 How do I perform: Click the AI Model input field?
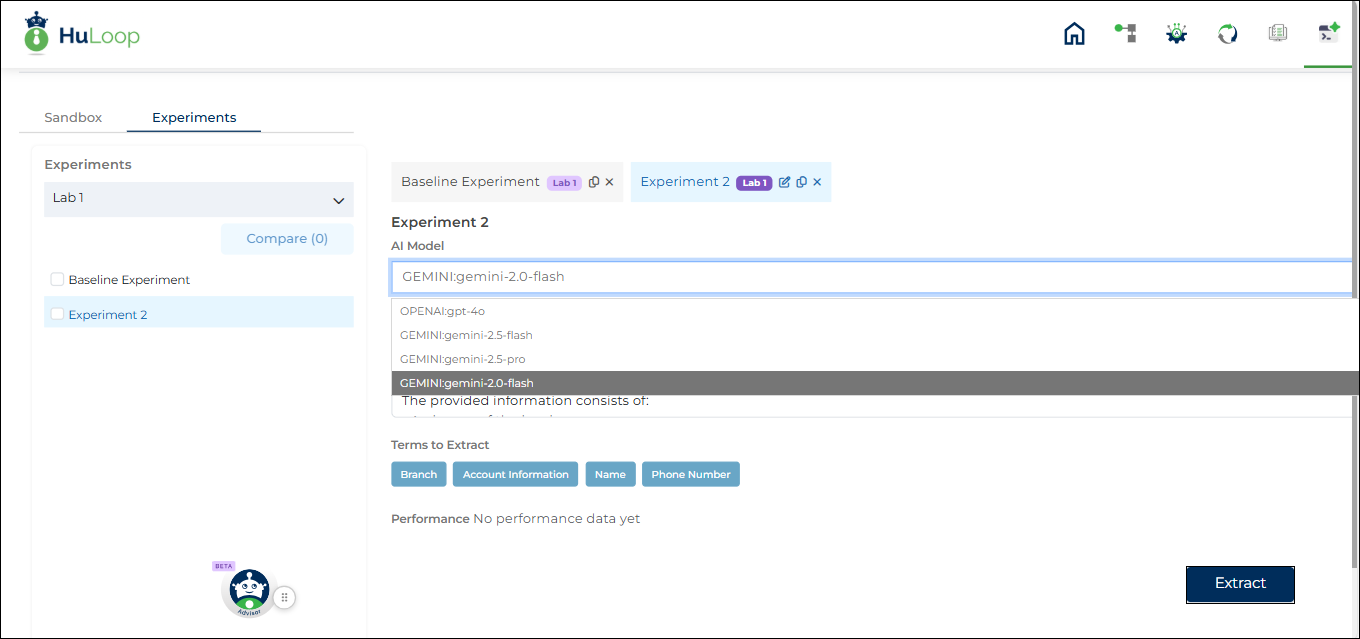click(870, 277)
